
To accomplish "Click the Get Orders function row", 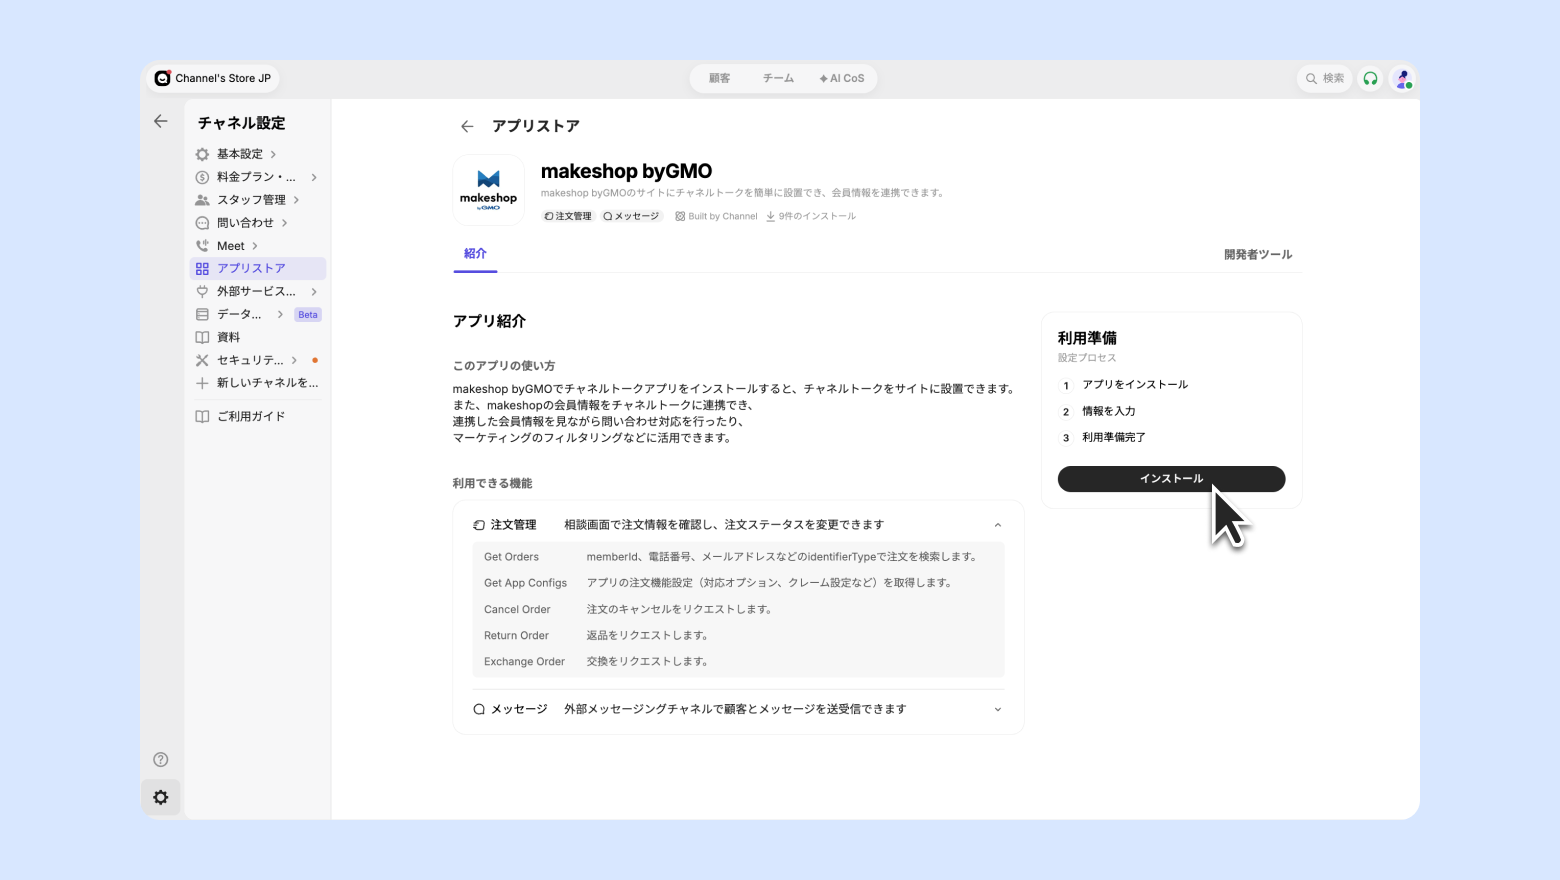I will [738, 557].
